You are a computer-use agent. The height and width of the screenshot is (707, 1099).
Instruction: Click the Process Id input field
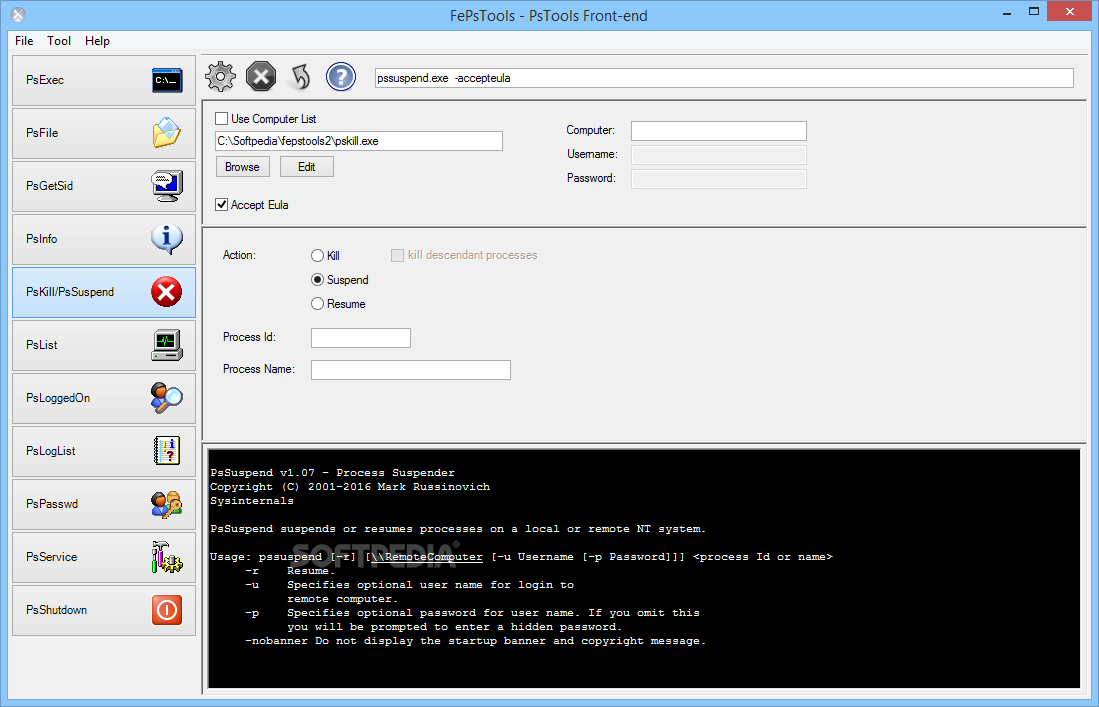[361, 338]
